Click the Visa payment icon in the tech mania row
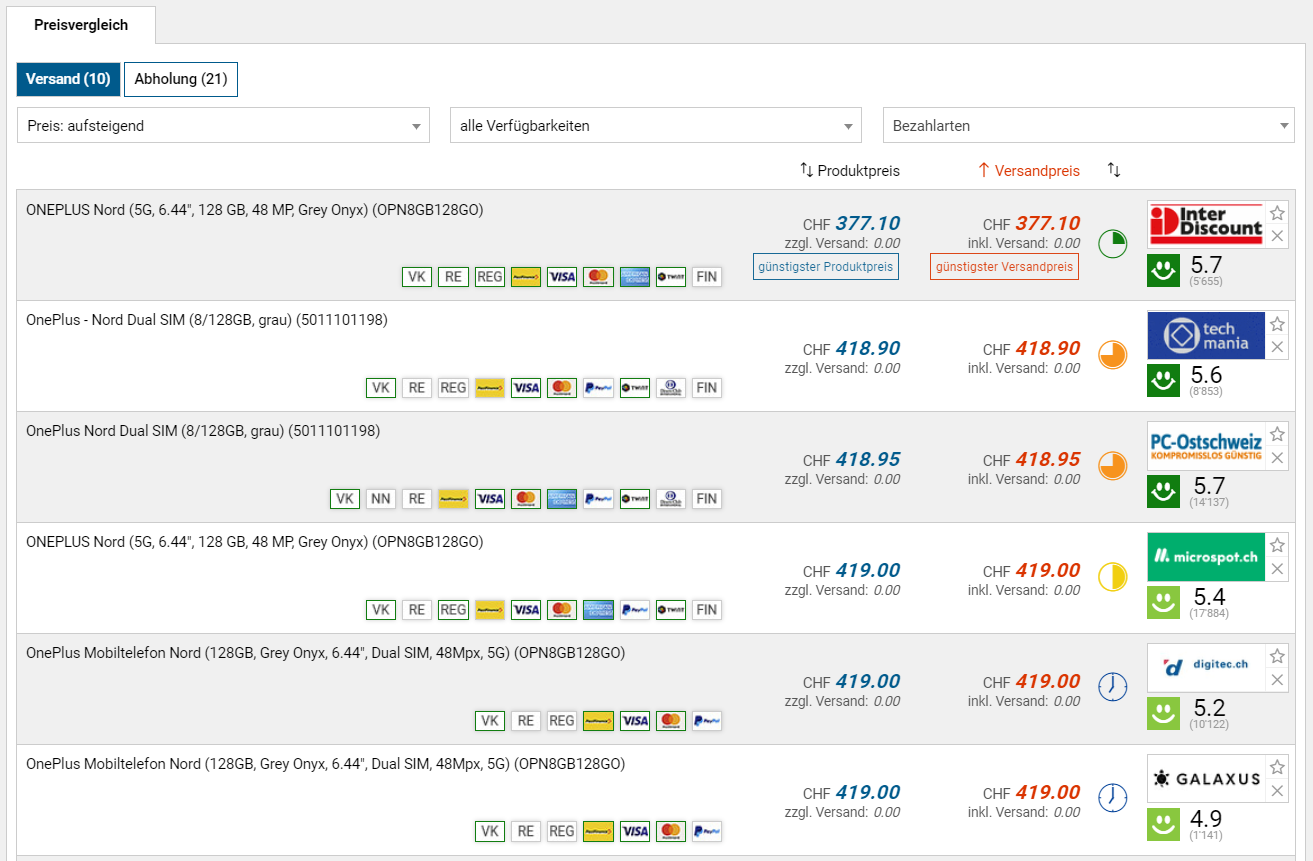1313x861 pixels. pyautogui.click(x=526, y=388)
